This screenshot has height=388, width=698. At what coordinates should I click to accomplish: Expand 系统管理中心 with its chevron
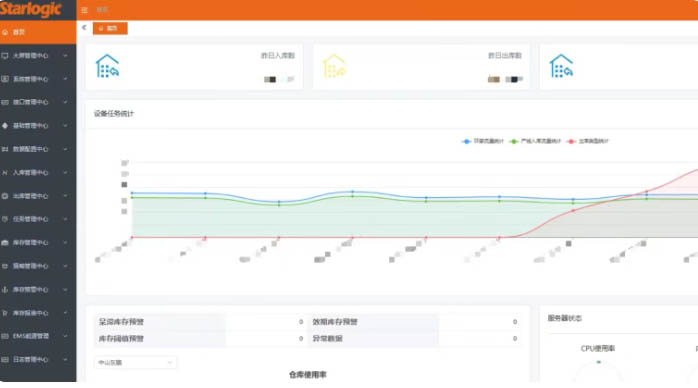pyautogui.click(x=65, y=79)
